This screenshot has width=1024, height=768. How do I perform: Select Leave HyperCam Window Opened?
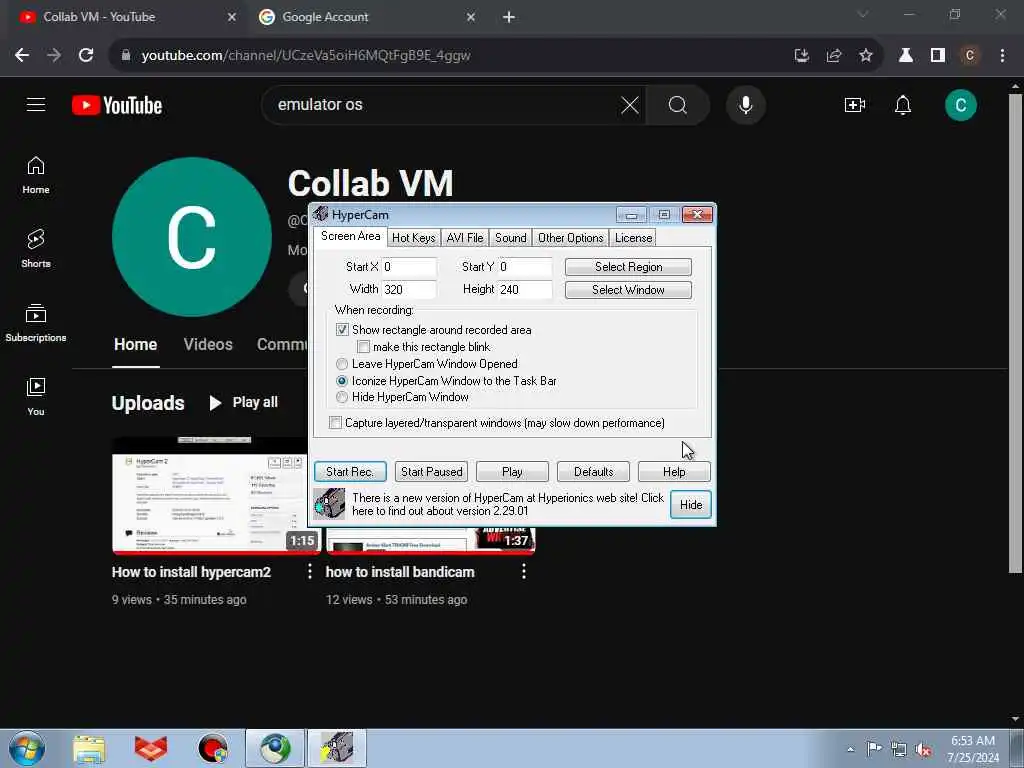tap(342, 364)
